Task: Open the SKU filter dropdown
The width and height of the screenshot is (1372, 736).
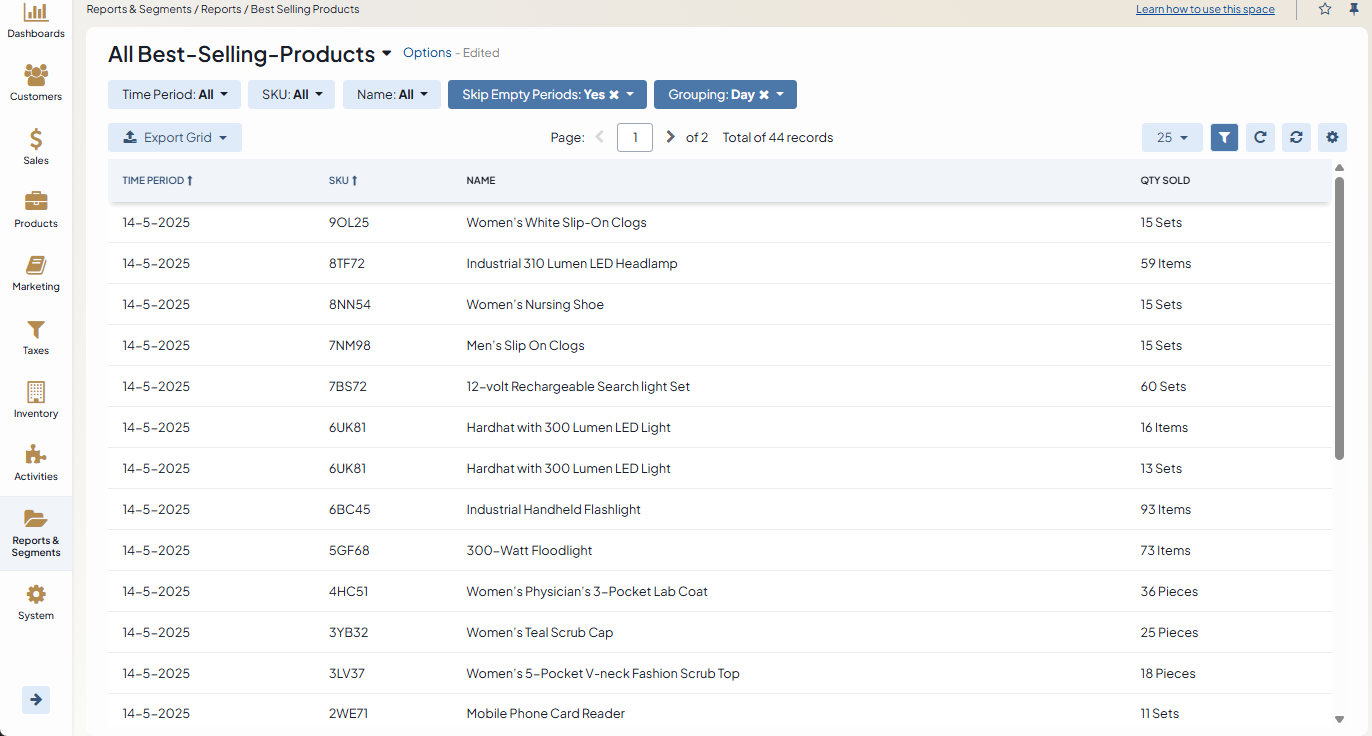Action: click(x=291, y=95)
